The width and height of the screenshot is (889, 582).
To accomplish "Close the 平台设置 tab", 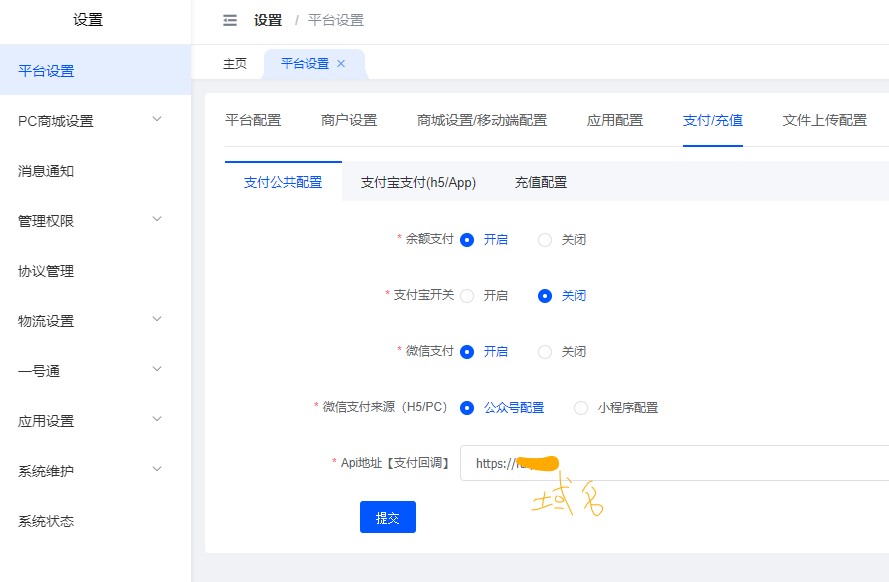I will point(341,63).
